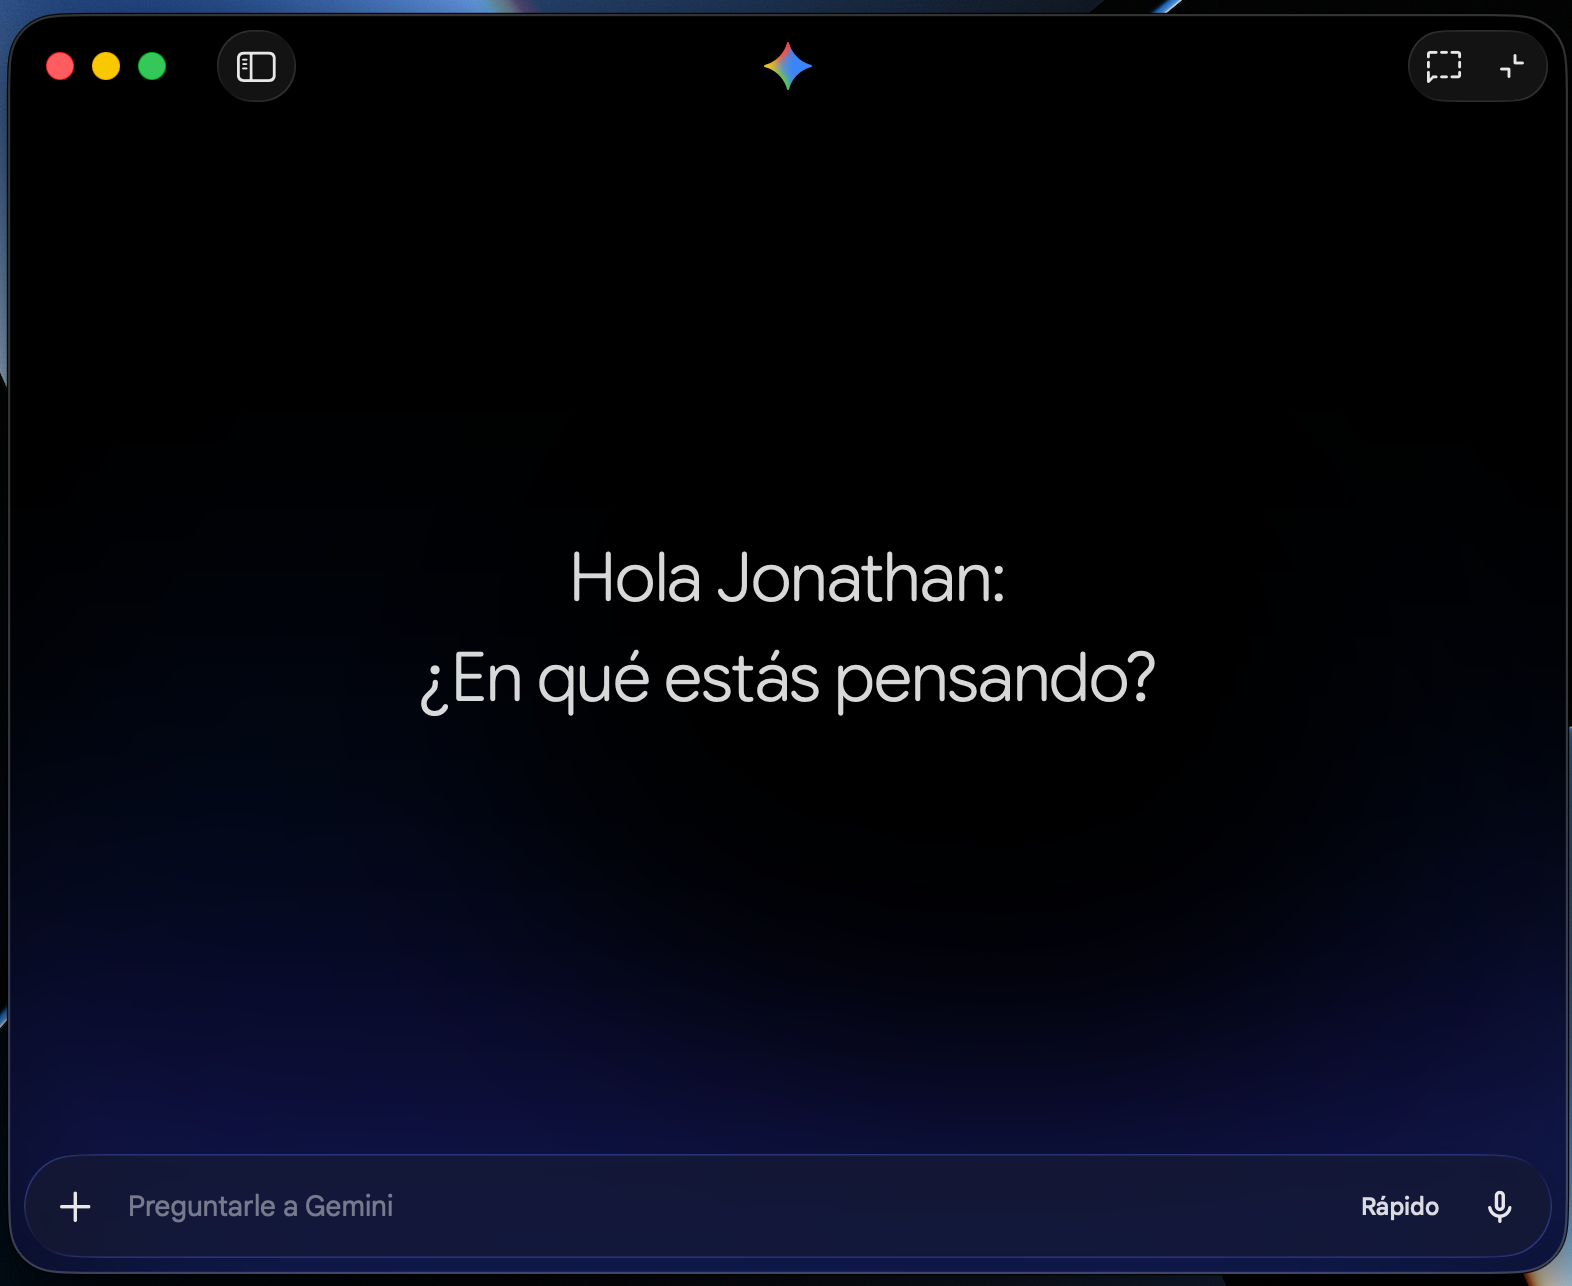Minimize the window using the yellow button
The height and width of the screenshot is (1286, 1572).
tap(106, 67)
